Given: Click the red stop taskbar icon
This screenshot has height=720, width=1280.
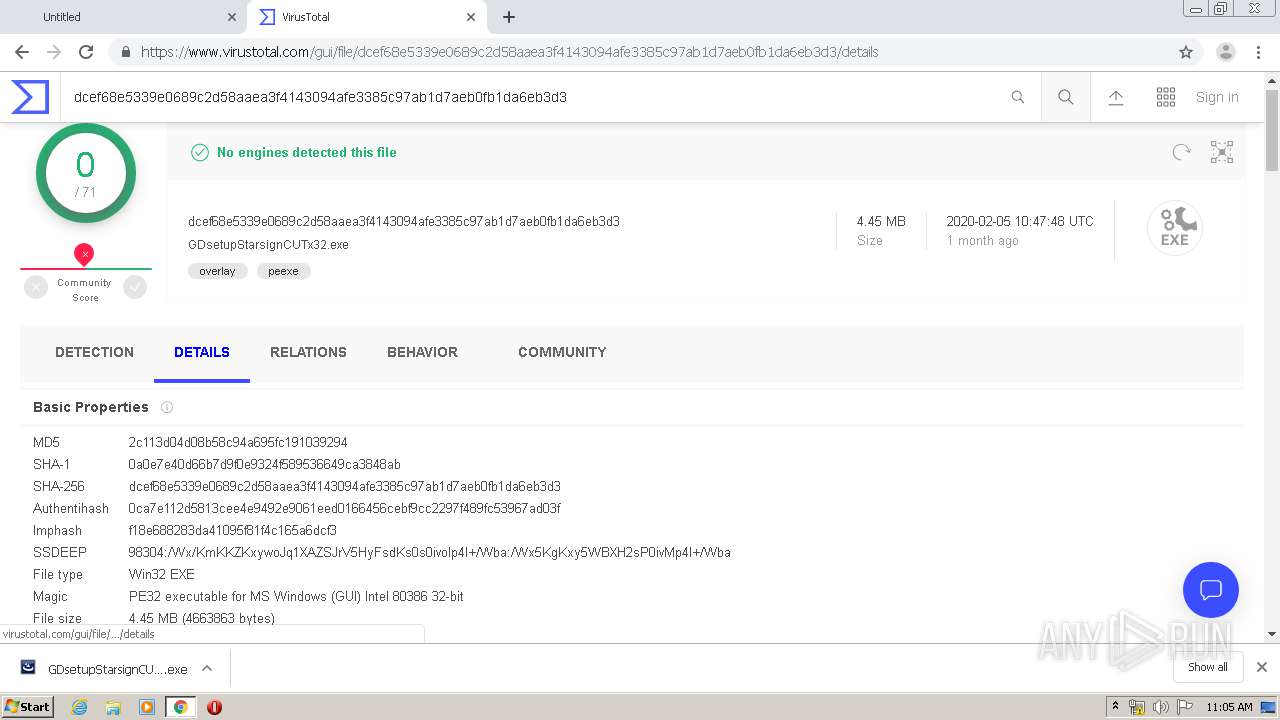Looking at the screenshot, I should [214, 707].
